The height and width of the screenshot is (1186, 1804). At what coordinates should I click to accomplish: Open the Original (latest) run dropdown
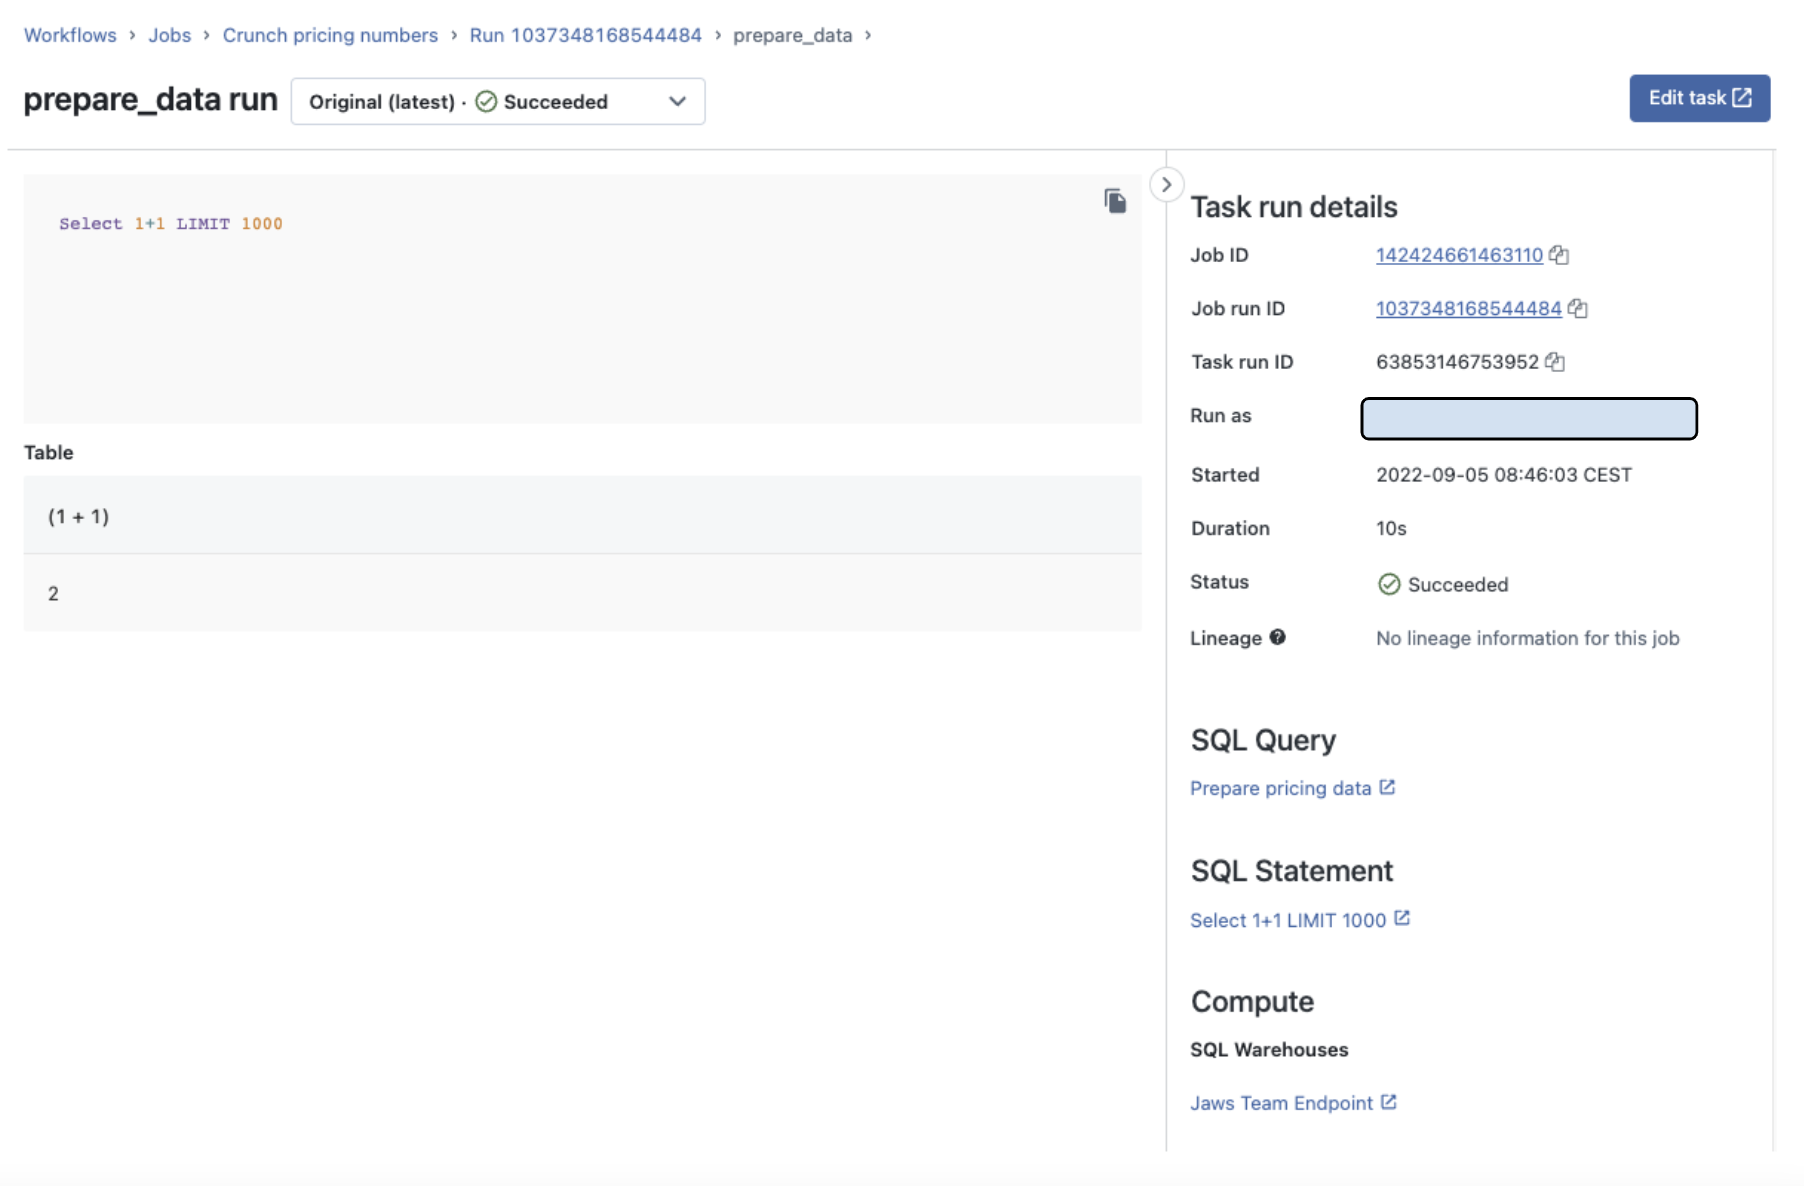pos(497,102)
